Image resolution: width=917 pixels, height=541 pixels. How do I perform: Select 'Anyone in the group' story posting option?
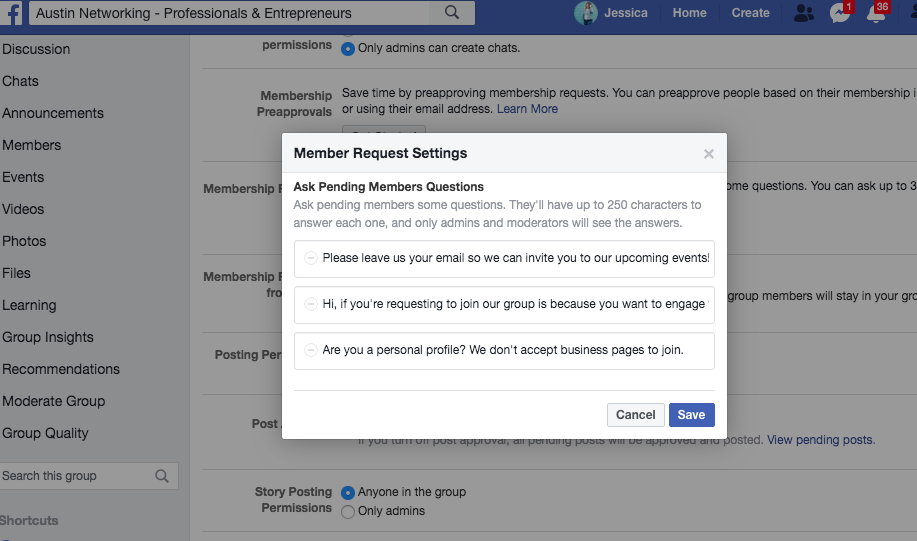pyautogui.click(x=348, y=492)
